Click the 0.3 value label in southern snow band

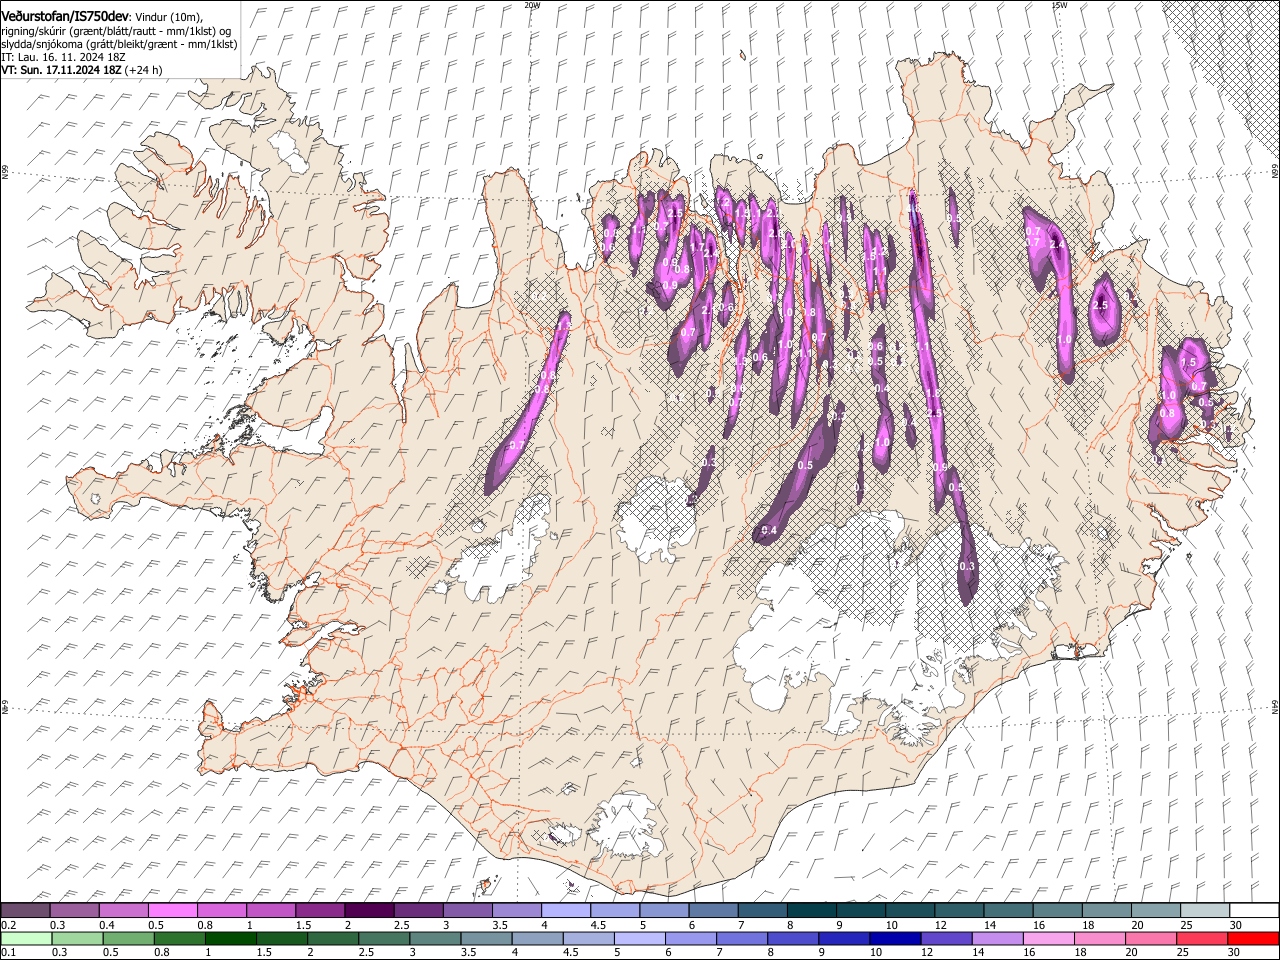coord(966,566)
